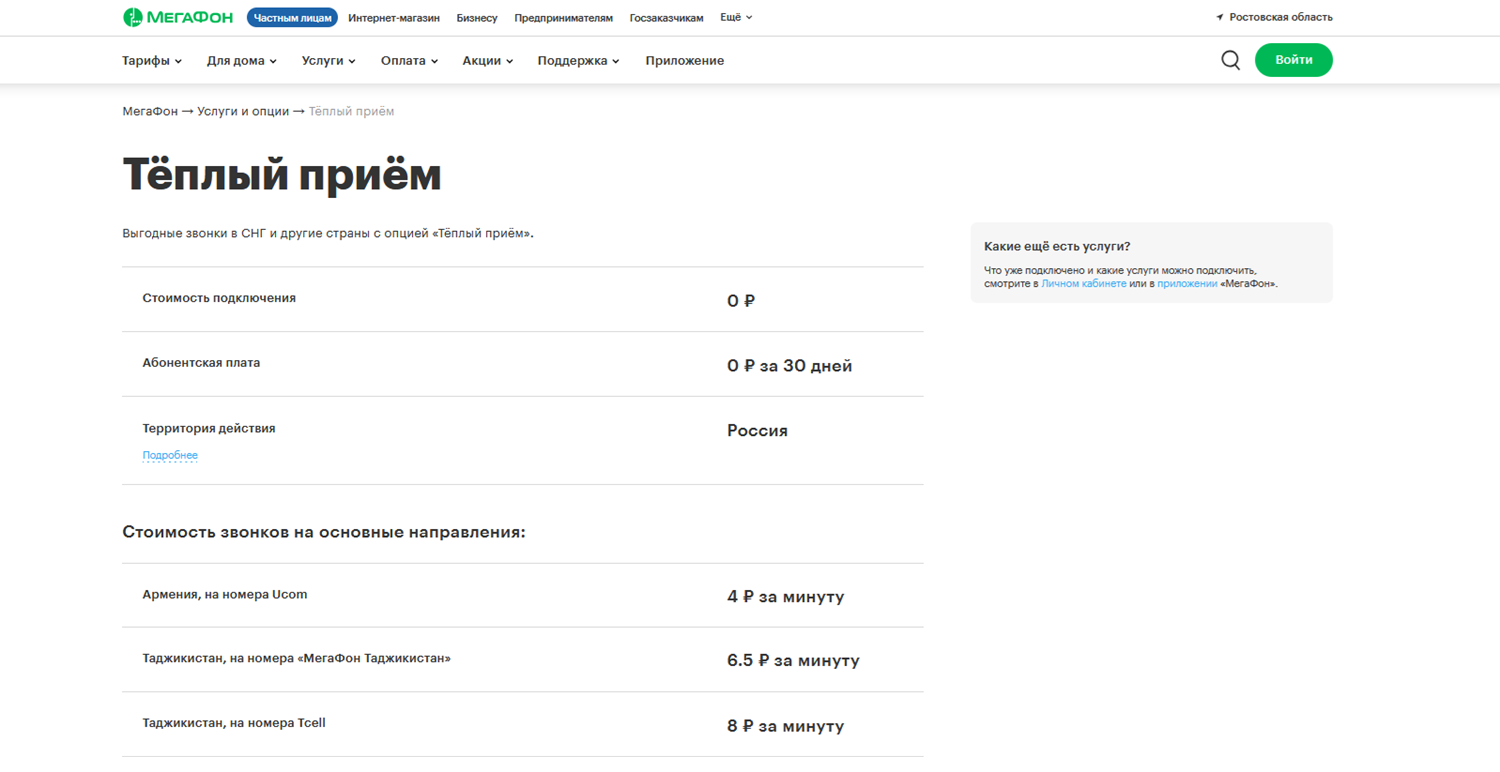Open the Оплата dropdown

tap(409, 61)
